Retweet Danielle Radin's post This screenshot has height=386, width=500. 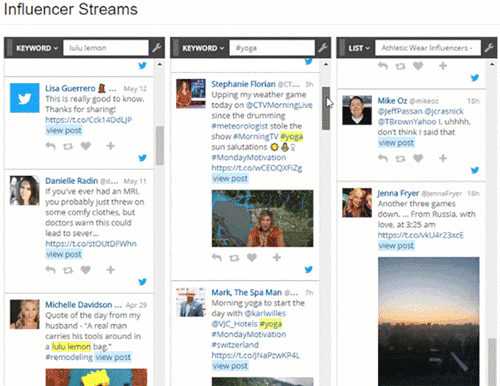[x=68, y=270]
